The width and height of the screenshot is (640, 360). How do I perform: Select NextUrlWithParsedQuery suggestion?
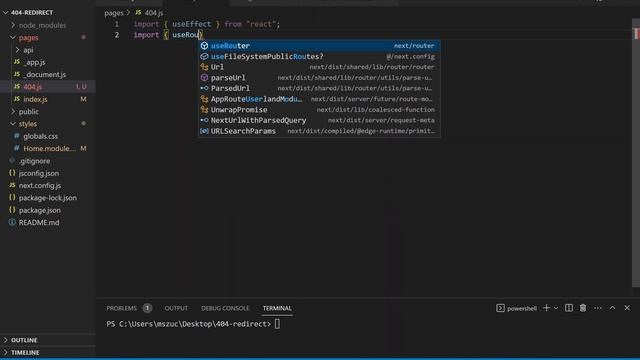(319, 120)
